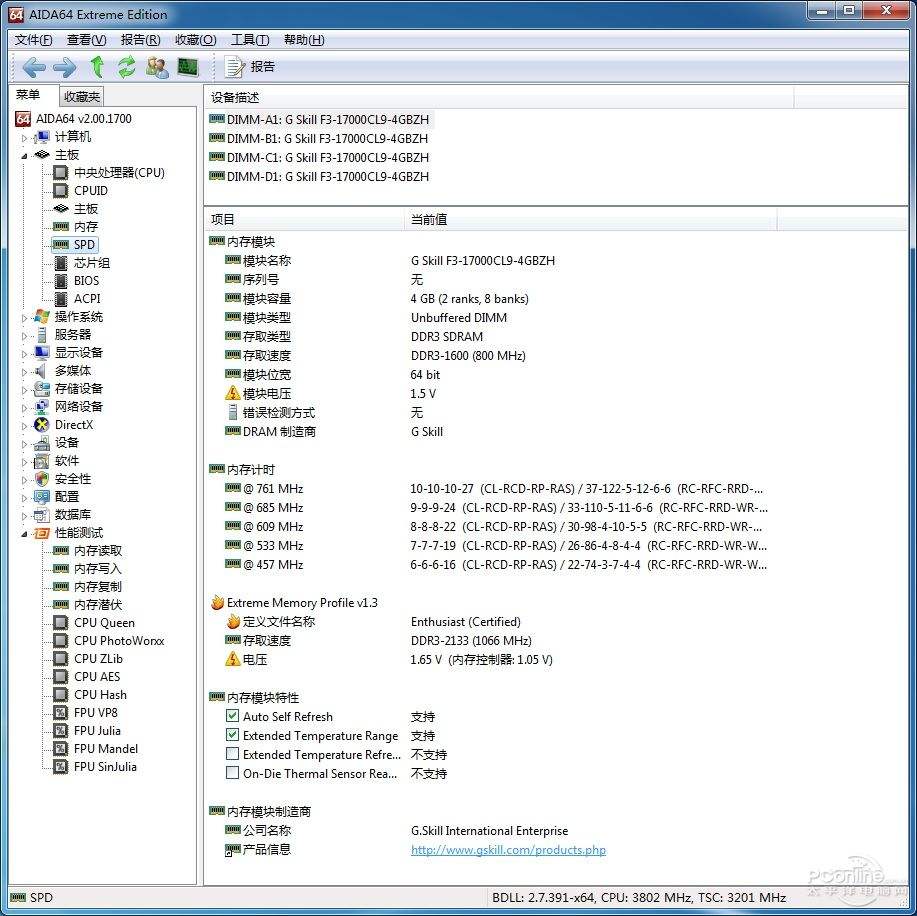This screenshot has width=917, height=916.
Task: Go forward with the blue right arrow
Action: pos(64,67)
